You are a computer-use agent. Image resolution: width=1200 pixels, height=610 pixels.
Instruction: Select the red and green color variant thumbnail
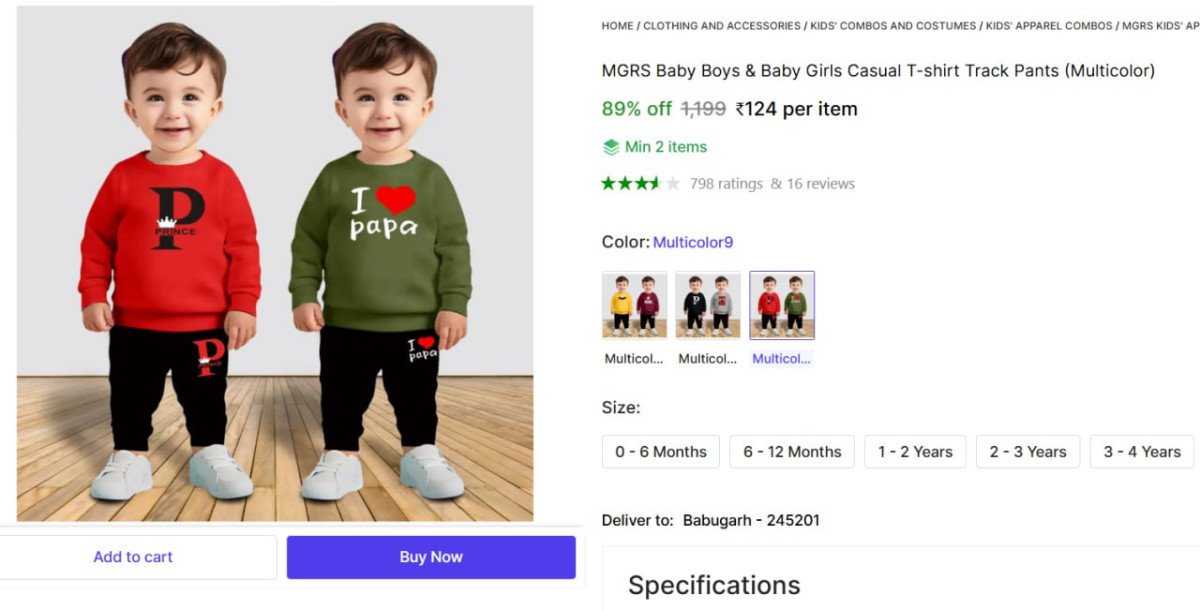click(782, 305)
